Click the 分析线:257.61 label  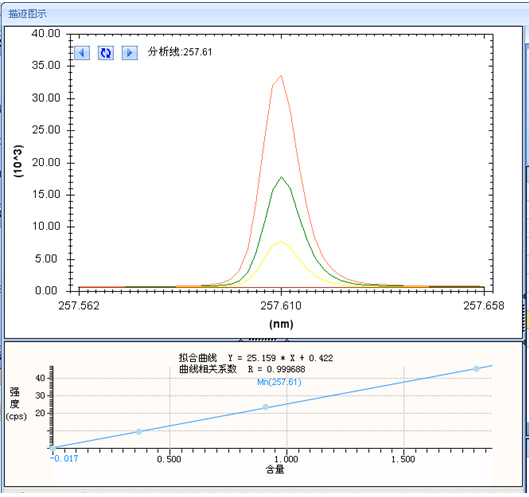click(180, 52)
